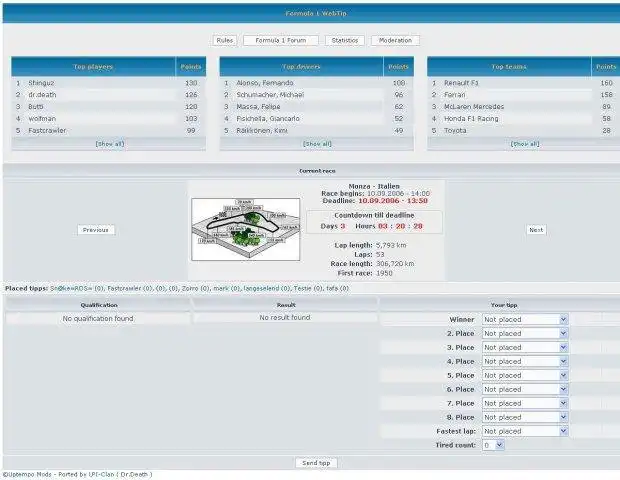Click player Botti in Top players
Screen dimensions: 620x480
36,107
